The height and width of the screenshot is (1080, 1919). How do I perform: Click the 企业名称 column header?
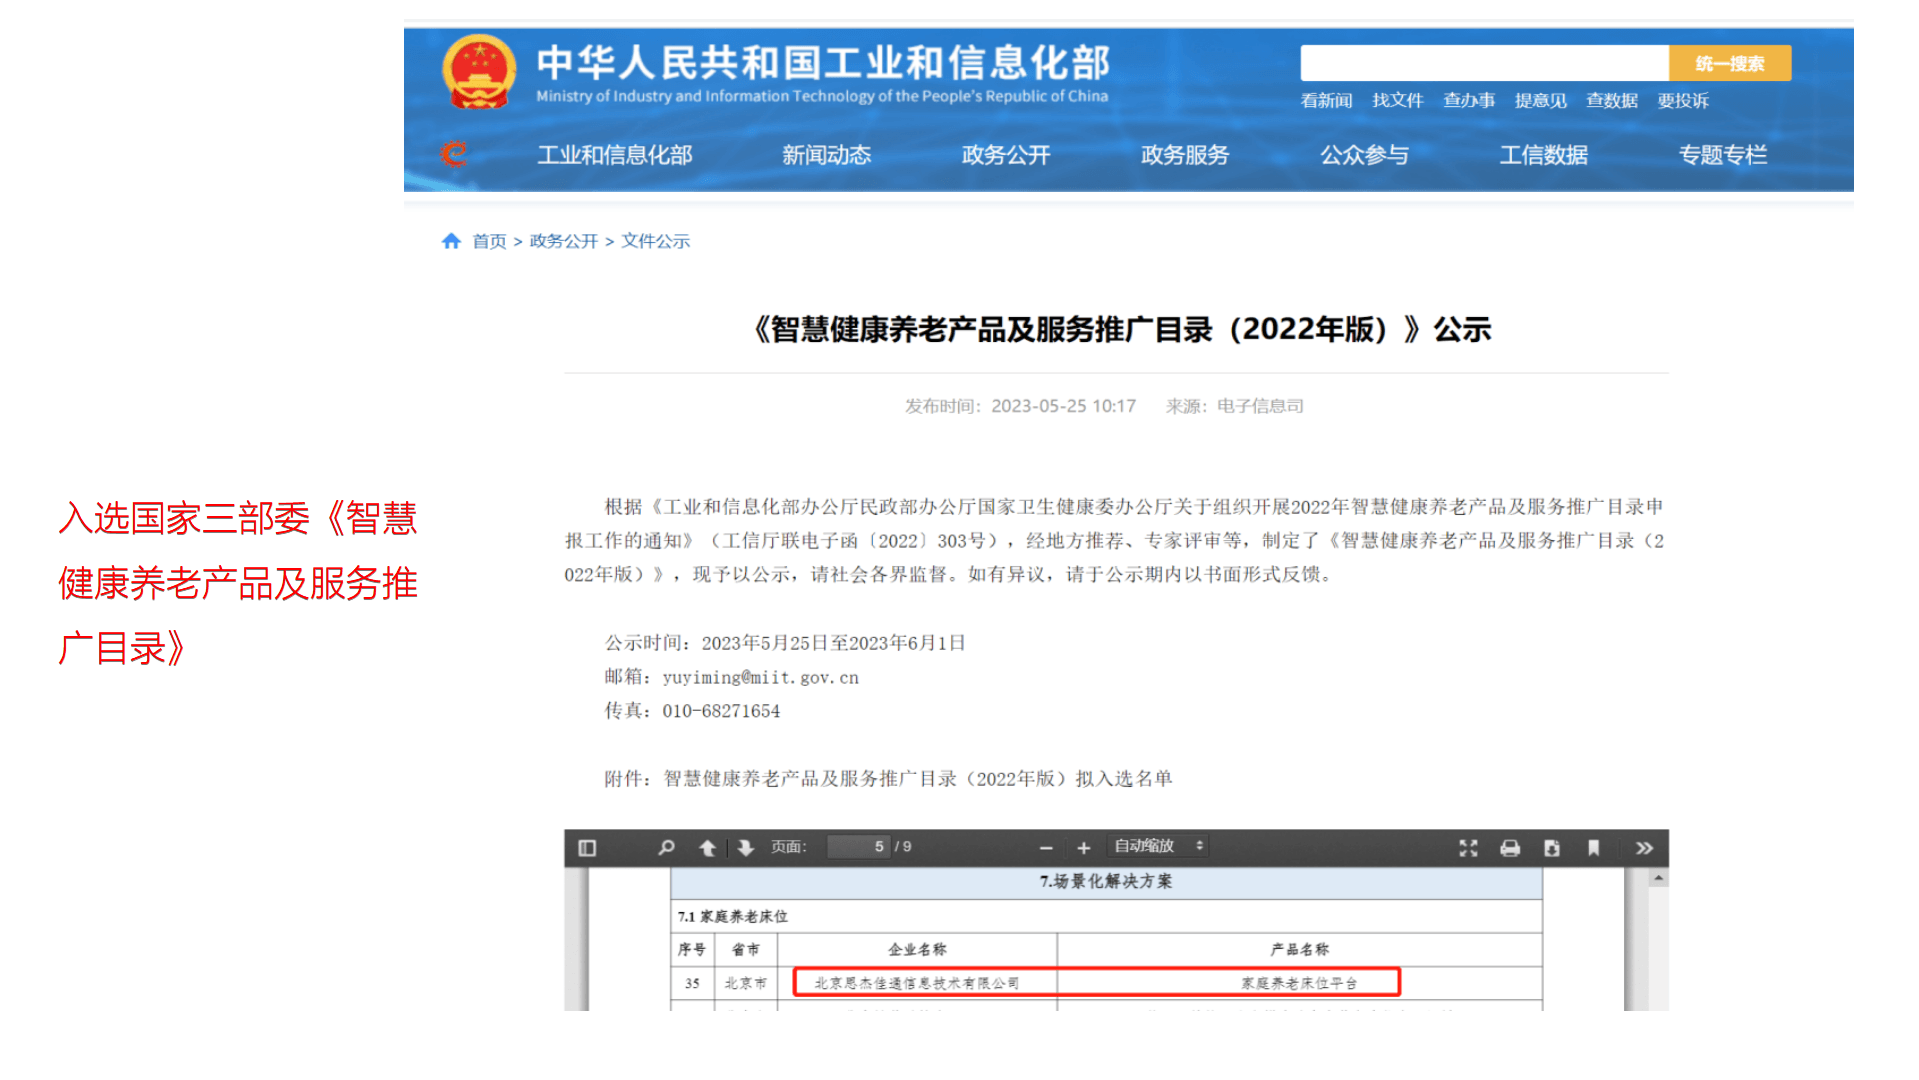[917, 949]
